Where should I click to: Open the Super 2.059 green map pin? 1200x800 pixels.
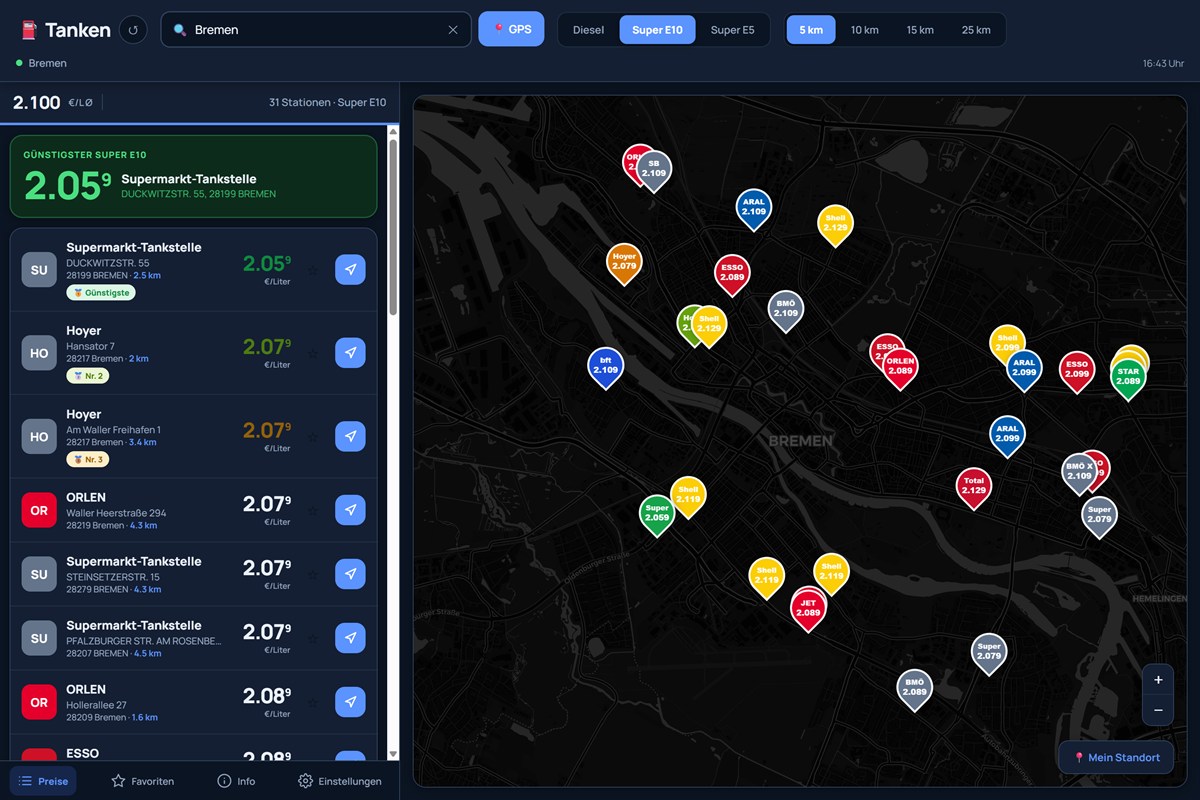(x=657, y=514)
